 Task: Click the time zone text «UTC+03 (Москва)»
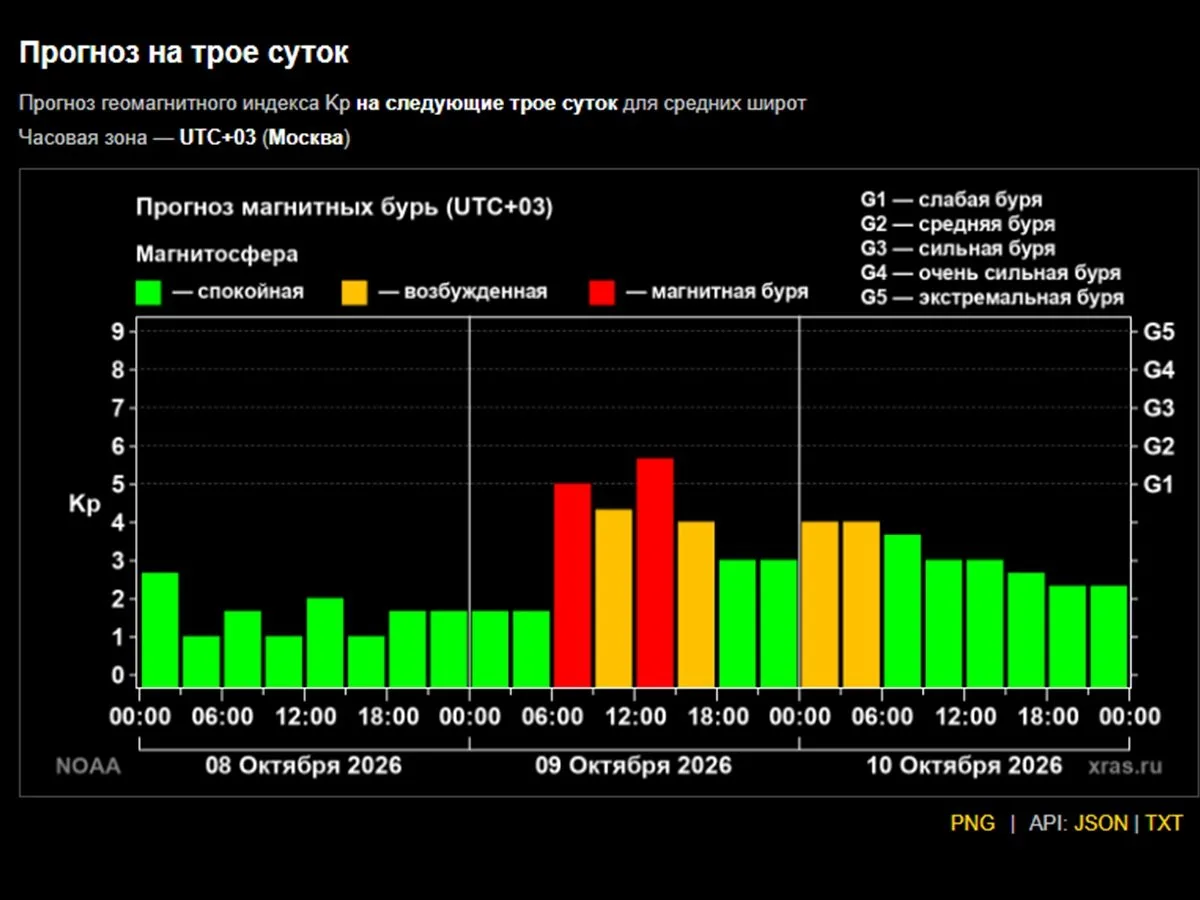265,138
